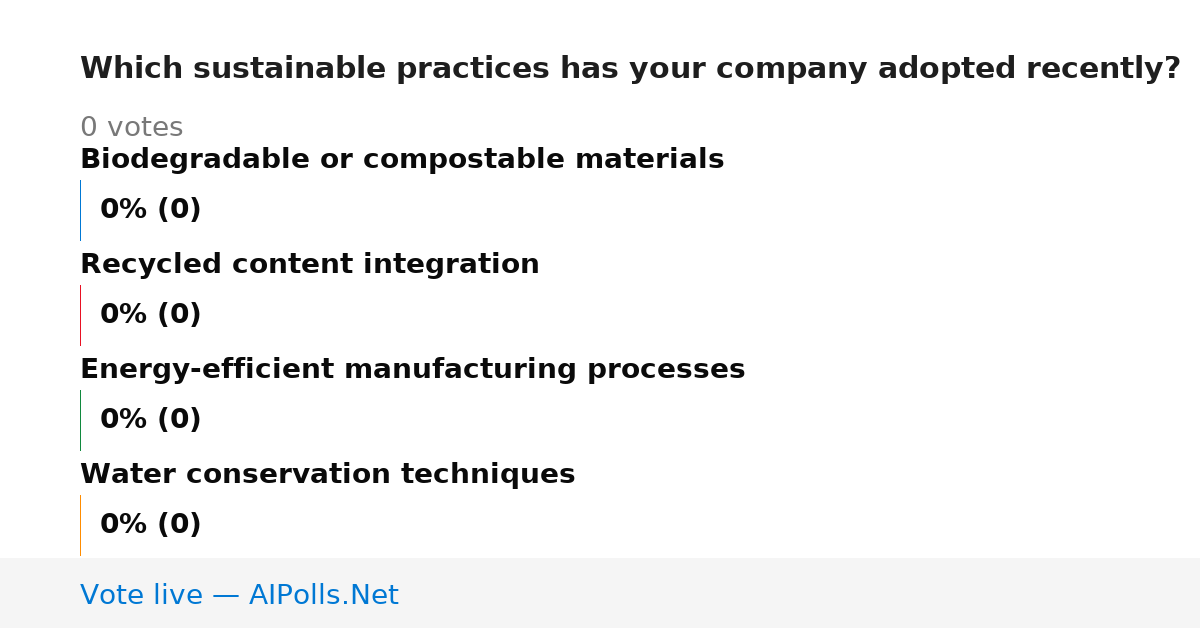Image resolution: width=1200 pixels, height=628 pixels.
Task: Click the gray footer bar
Action: pos(600,593)
